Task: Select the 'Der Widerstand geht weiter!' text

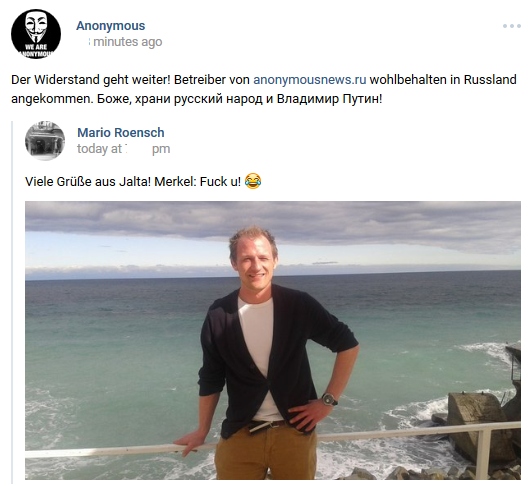Action: (91, 80)
